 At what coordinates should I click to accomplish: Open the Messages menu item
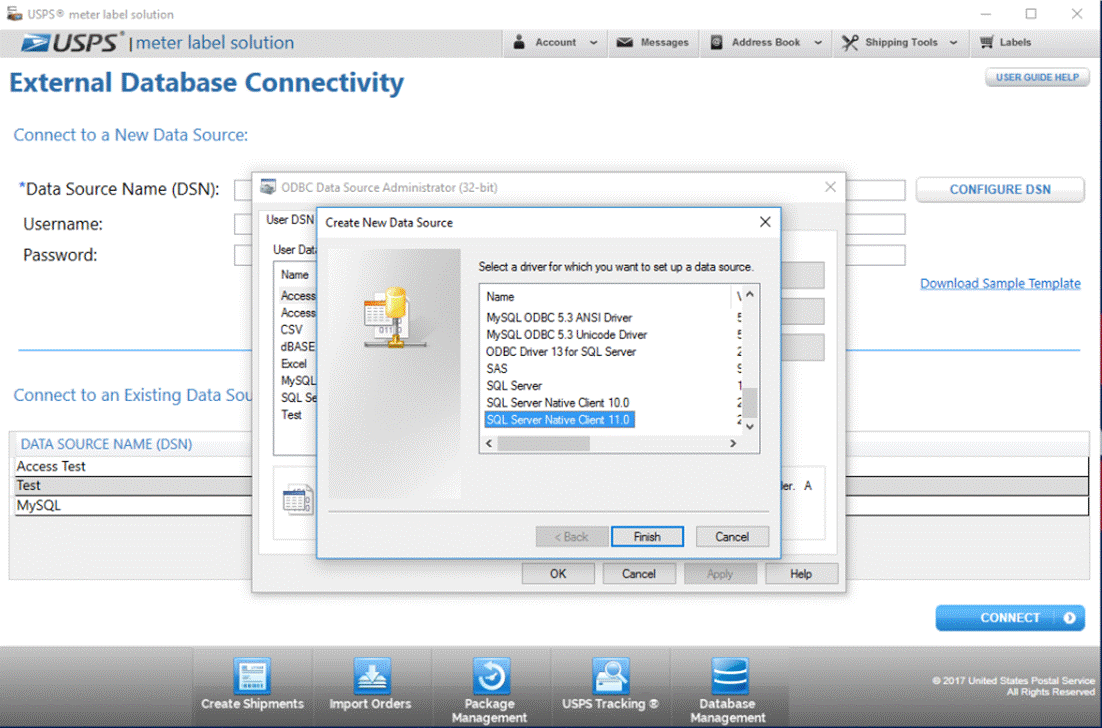pyautogui.click(x=653, y=42)
